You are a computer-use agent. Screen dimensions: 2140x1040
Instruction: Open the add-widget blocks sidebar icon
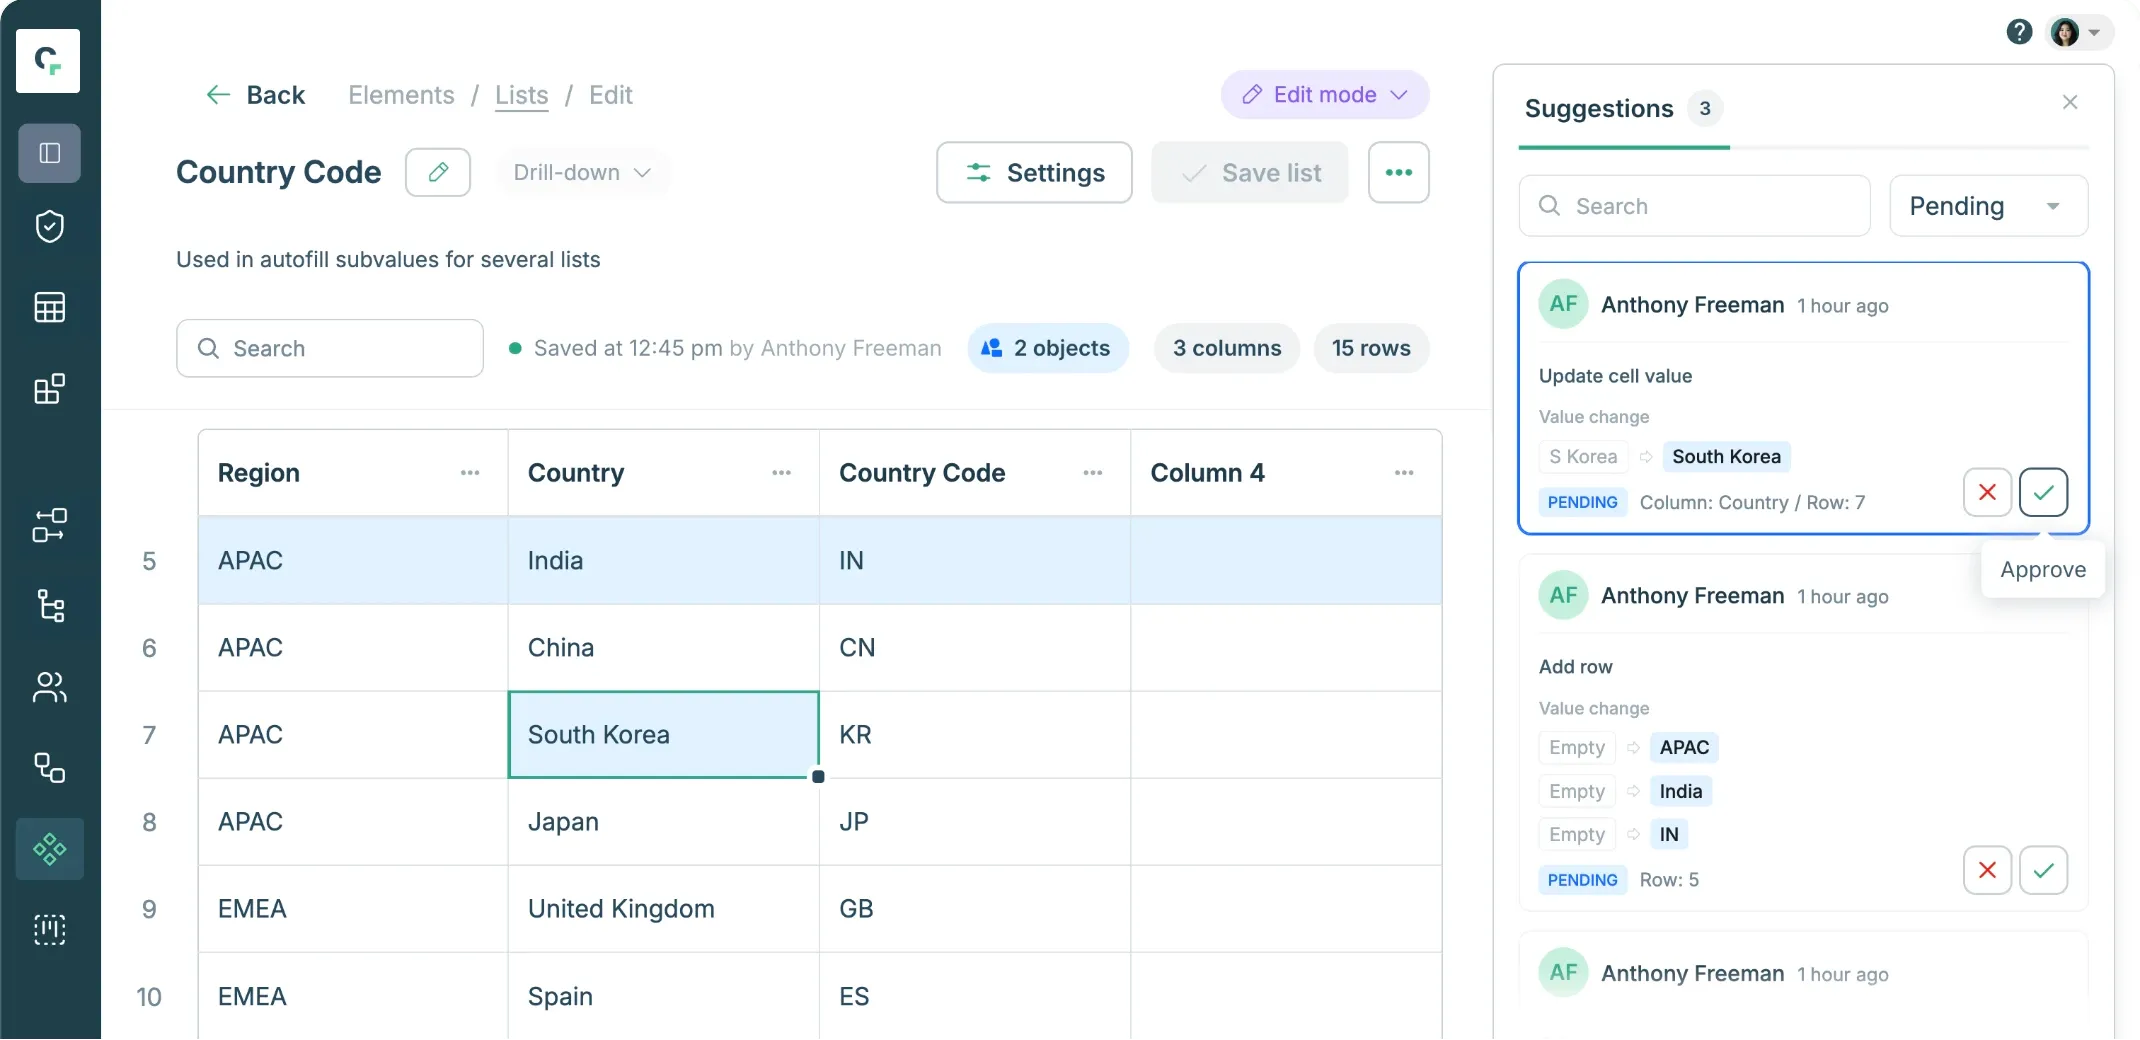pos(49,388)
